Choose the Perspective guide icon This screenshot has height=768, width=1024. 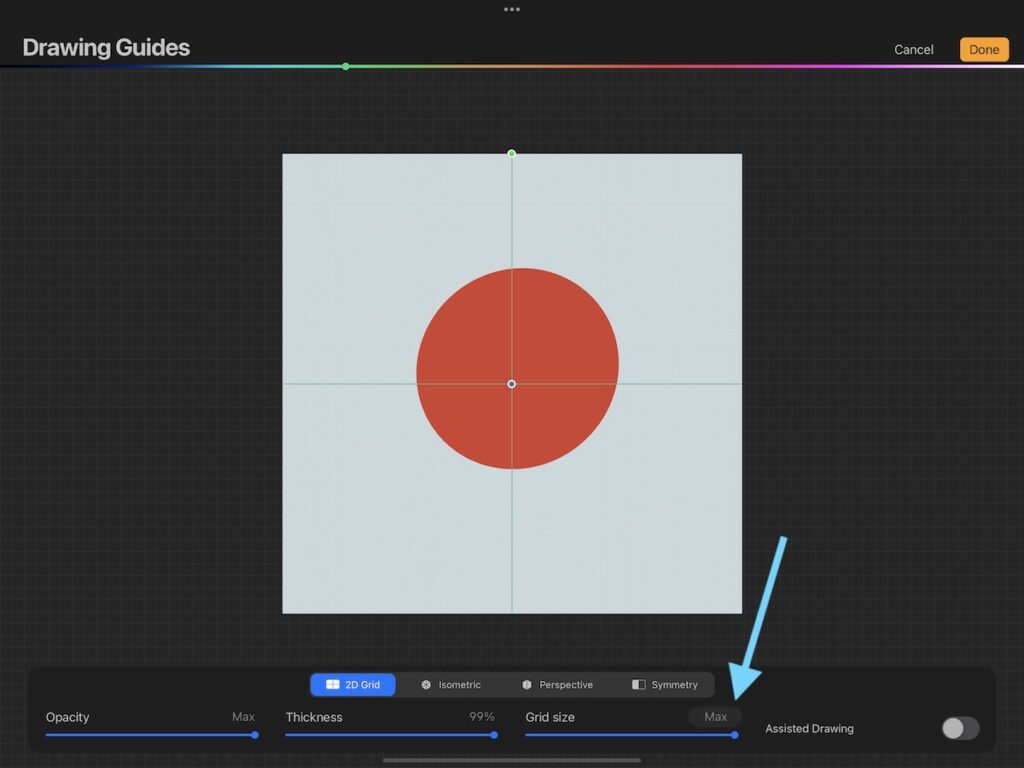pos(526,685)
